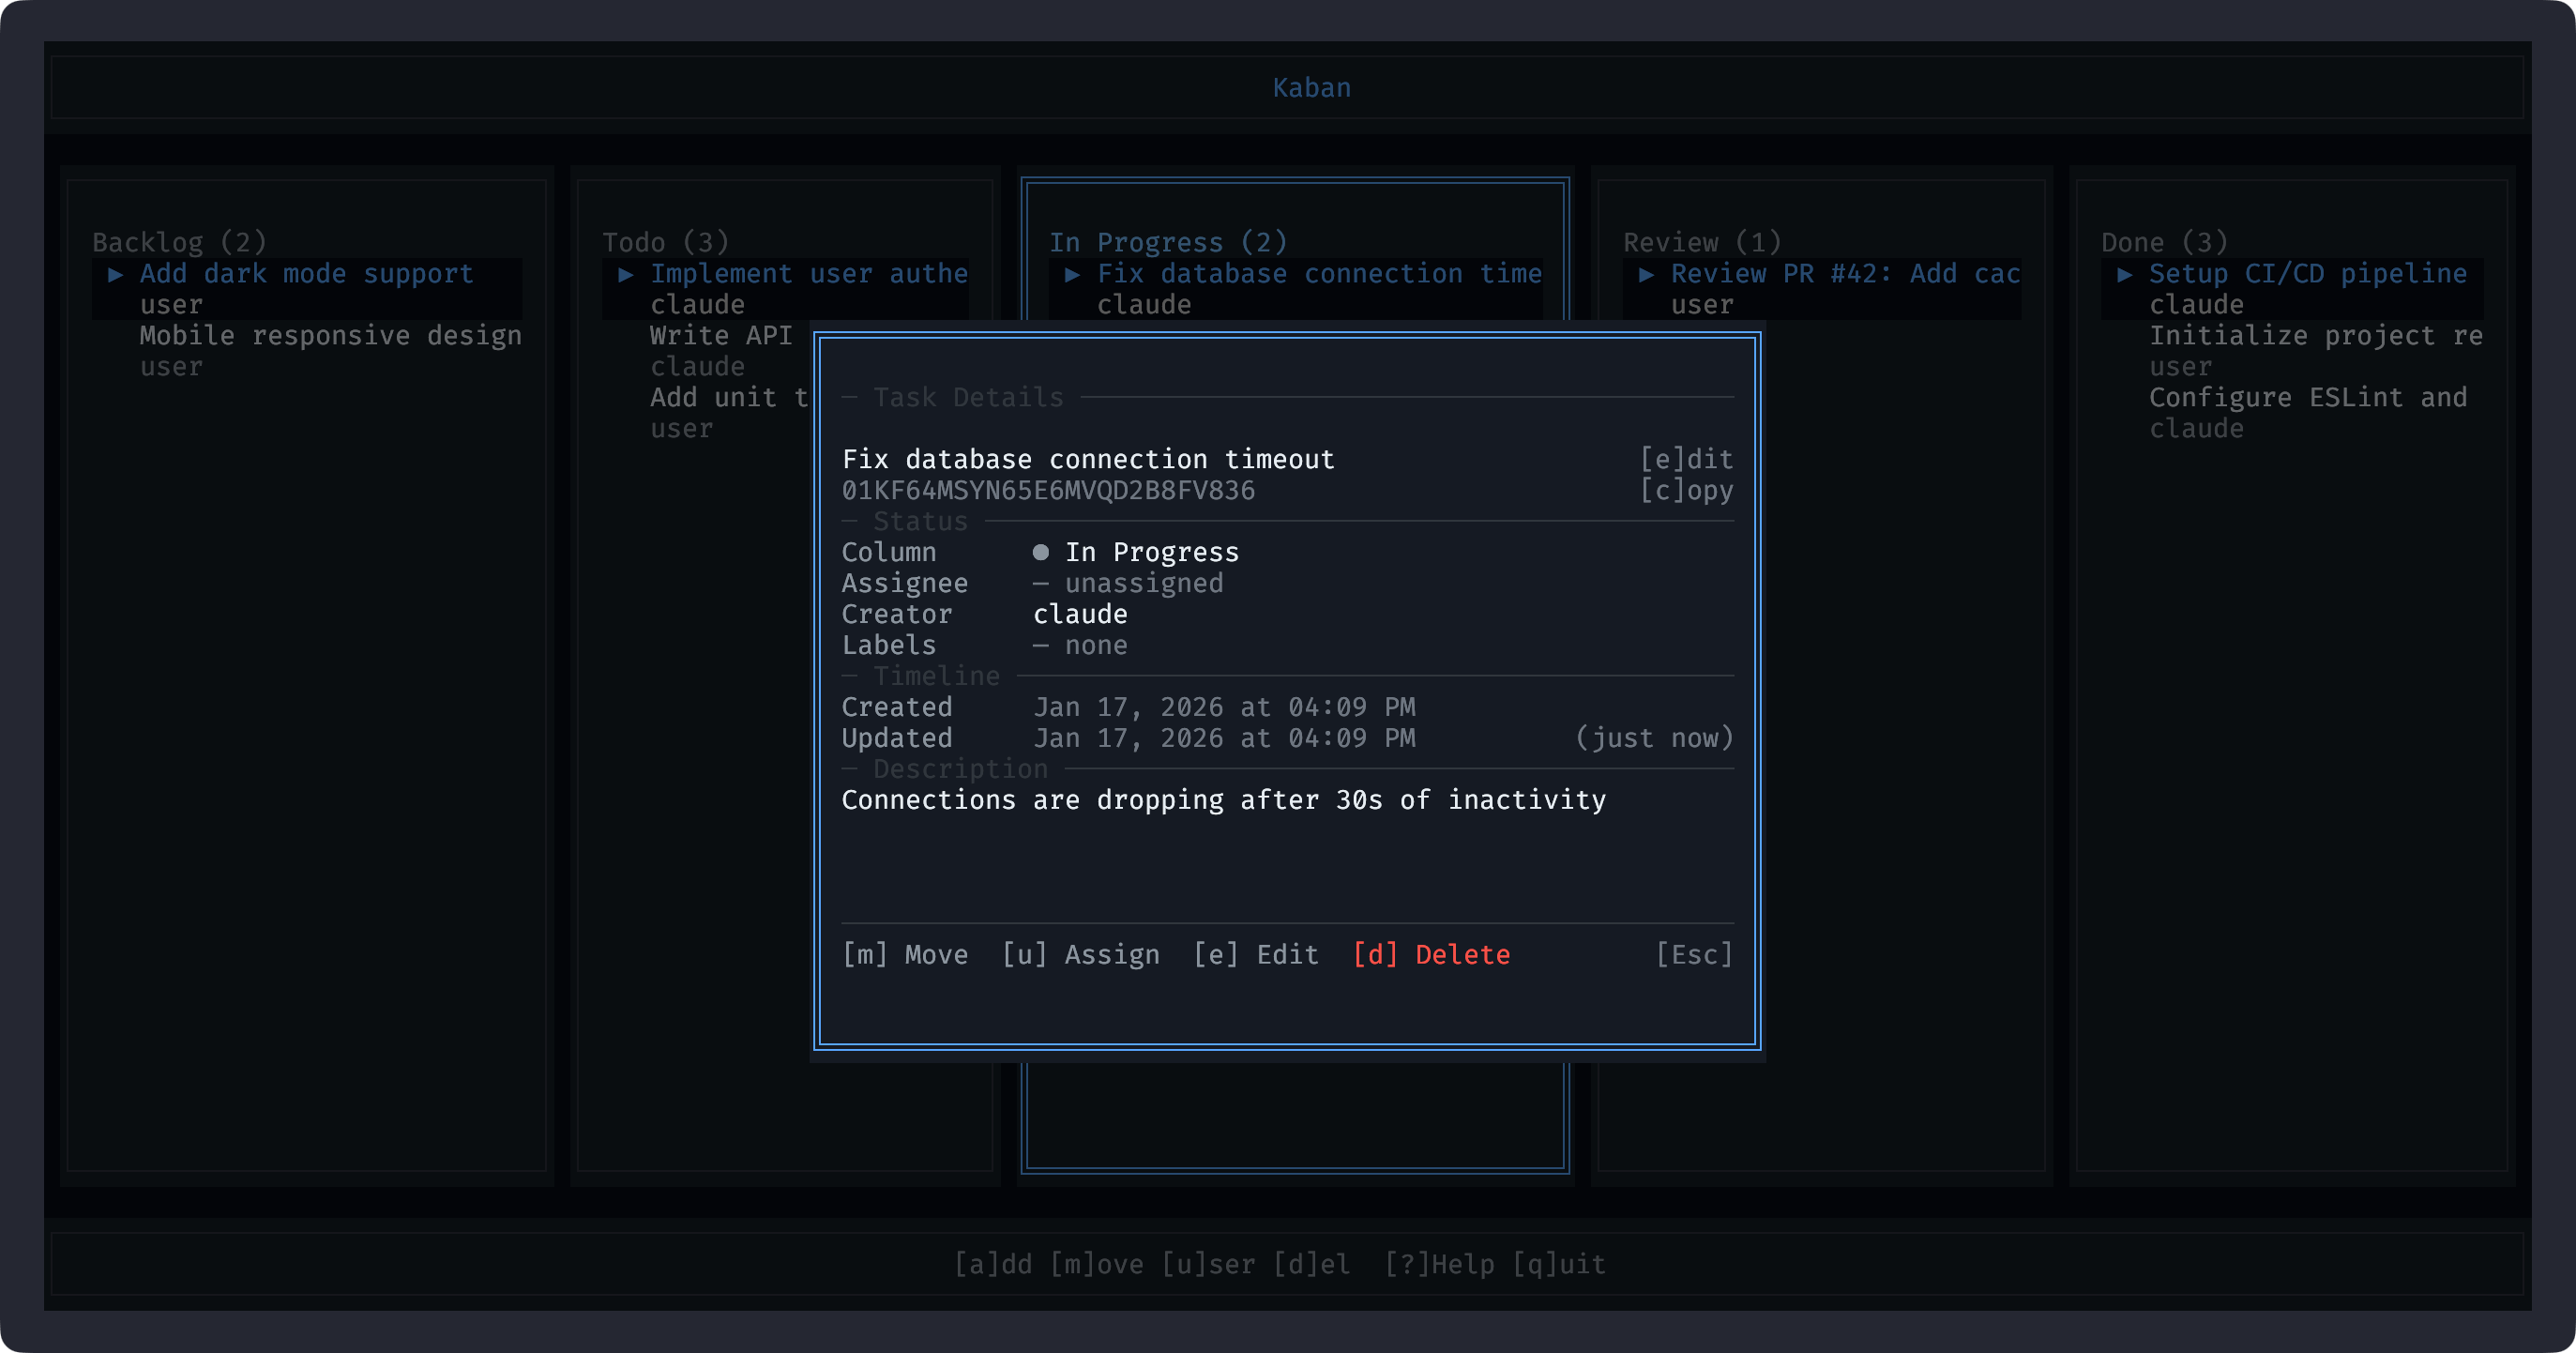Click [a]dd in the bottom shortcut bar

tap(993, 1263)
